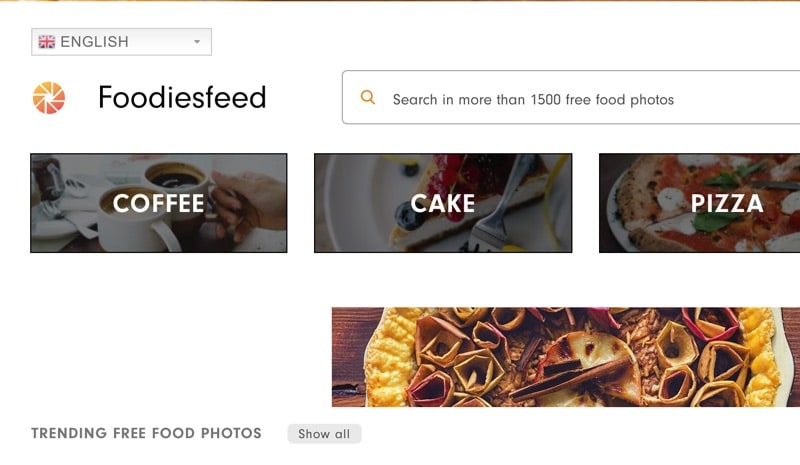
Task: Click the orange magnifier search icon
Action: tap(368, 98)
